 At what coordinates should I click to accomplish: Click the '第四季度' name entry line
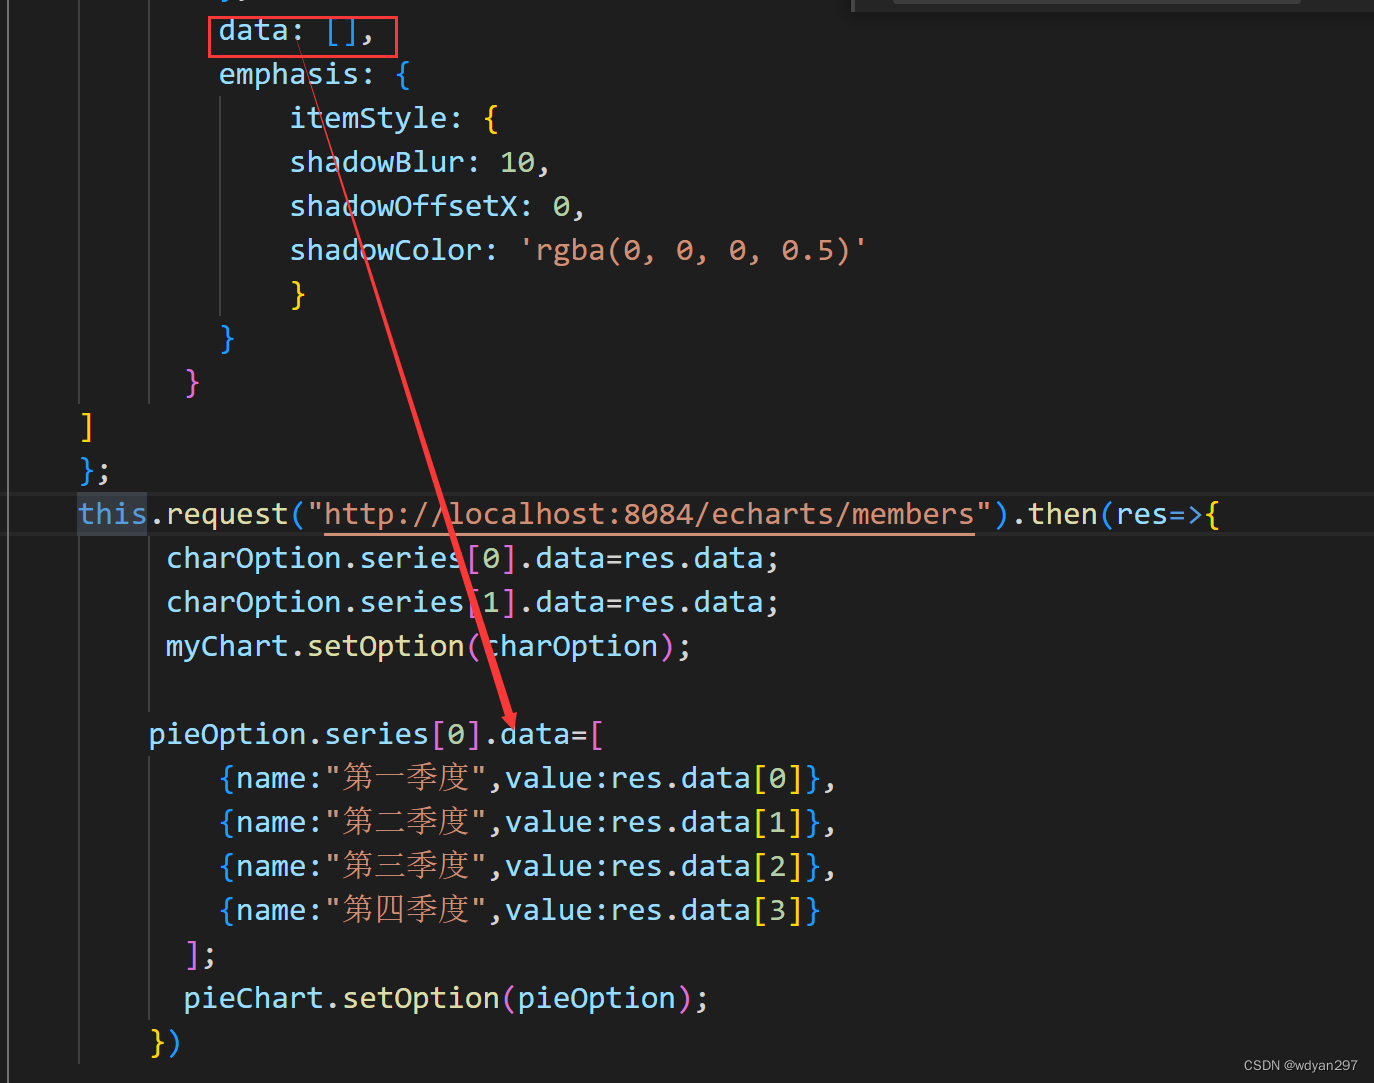click(x=519, y=910)
